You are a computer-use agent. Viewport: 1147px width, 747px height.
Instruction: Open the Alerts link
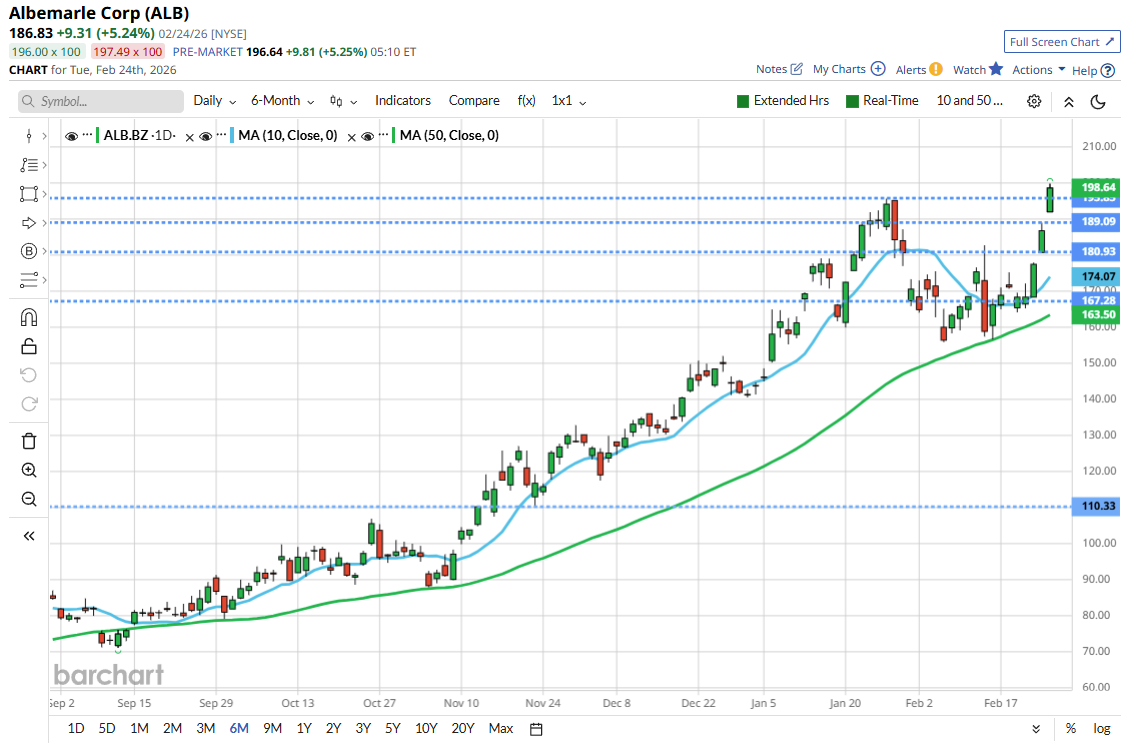pyautogui.click(x=918, y=70)
